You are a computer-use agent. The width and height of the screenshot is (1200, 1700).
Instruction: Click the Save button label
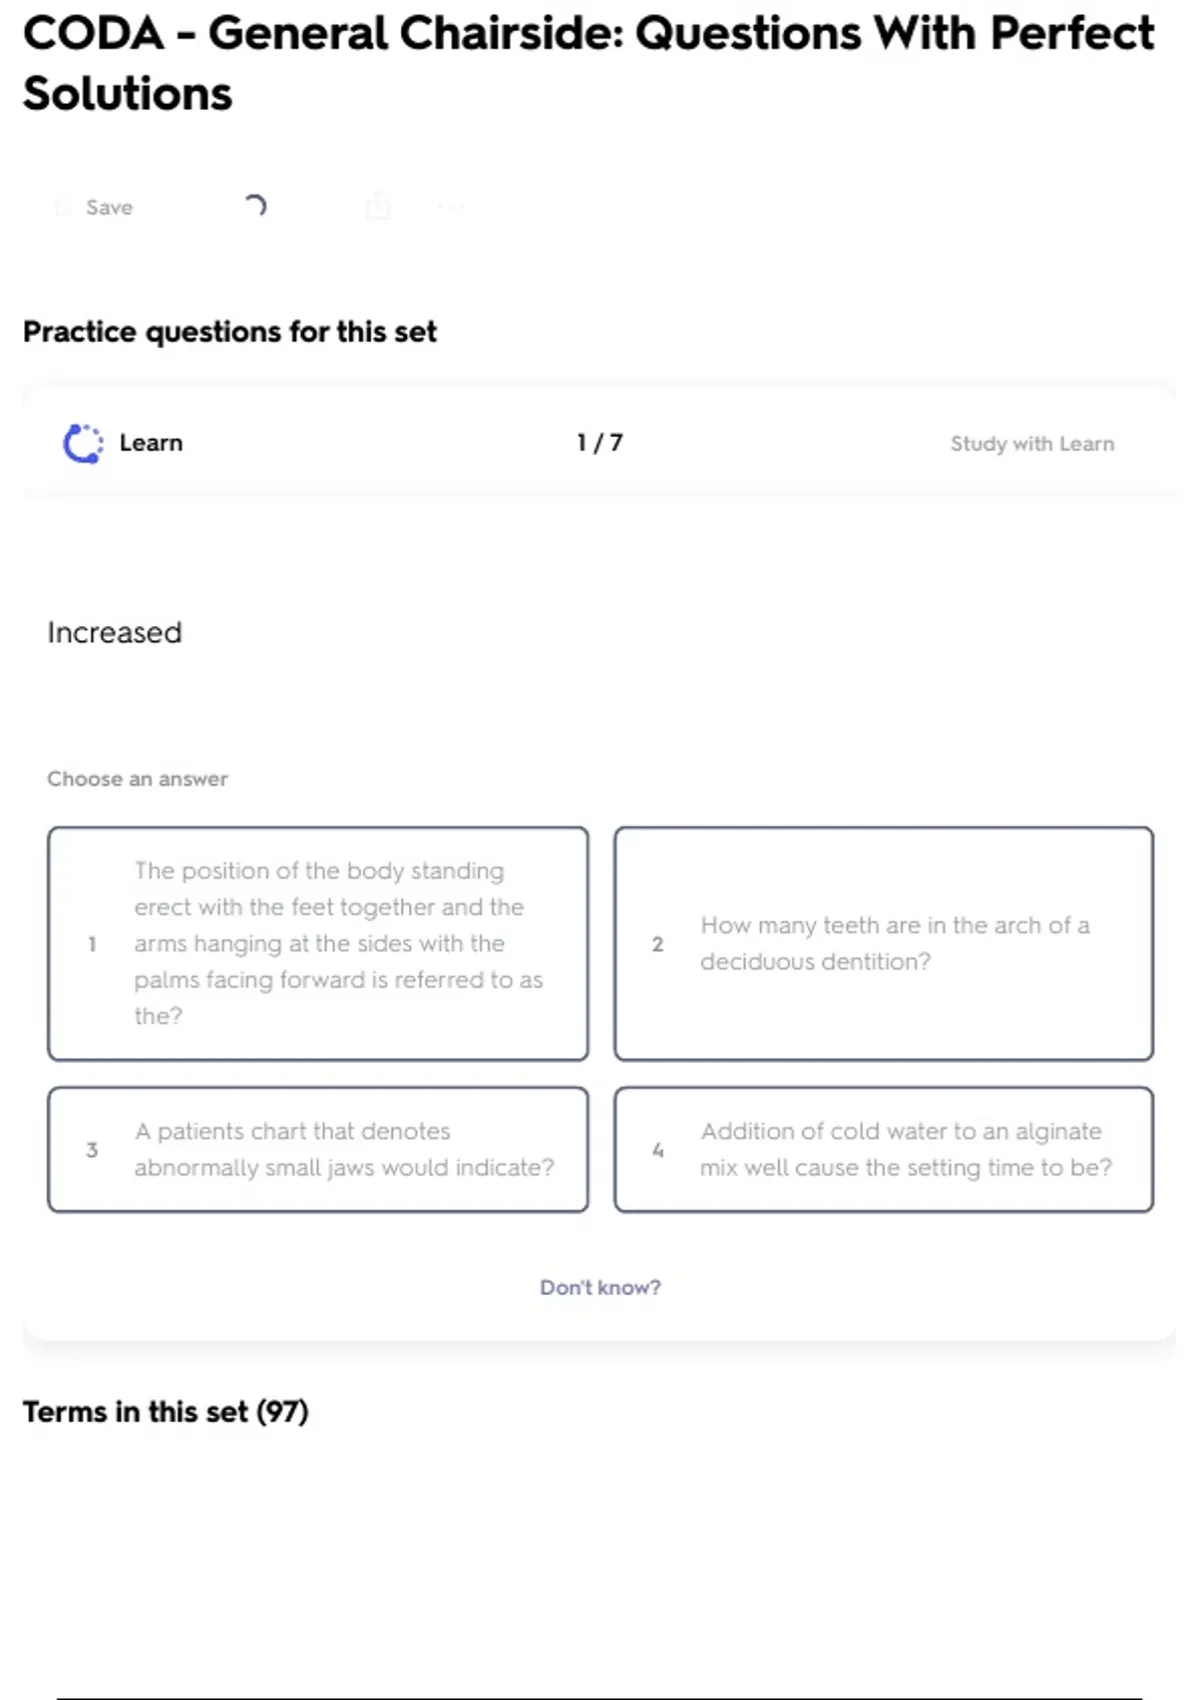[109, 207]
